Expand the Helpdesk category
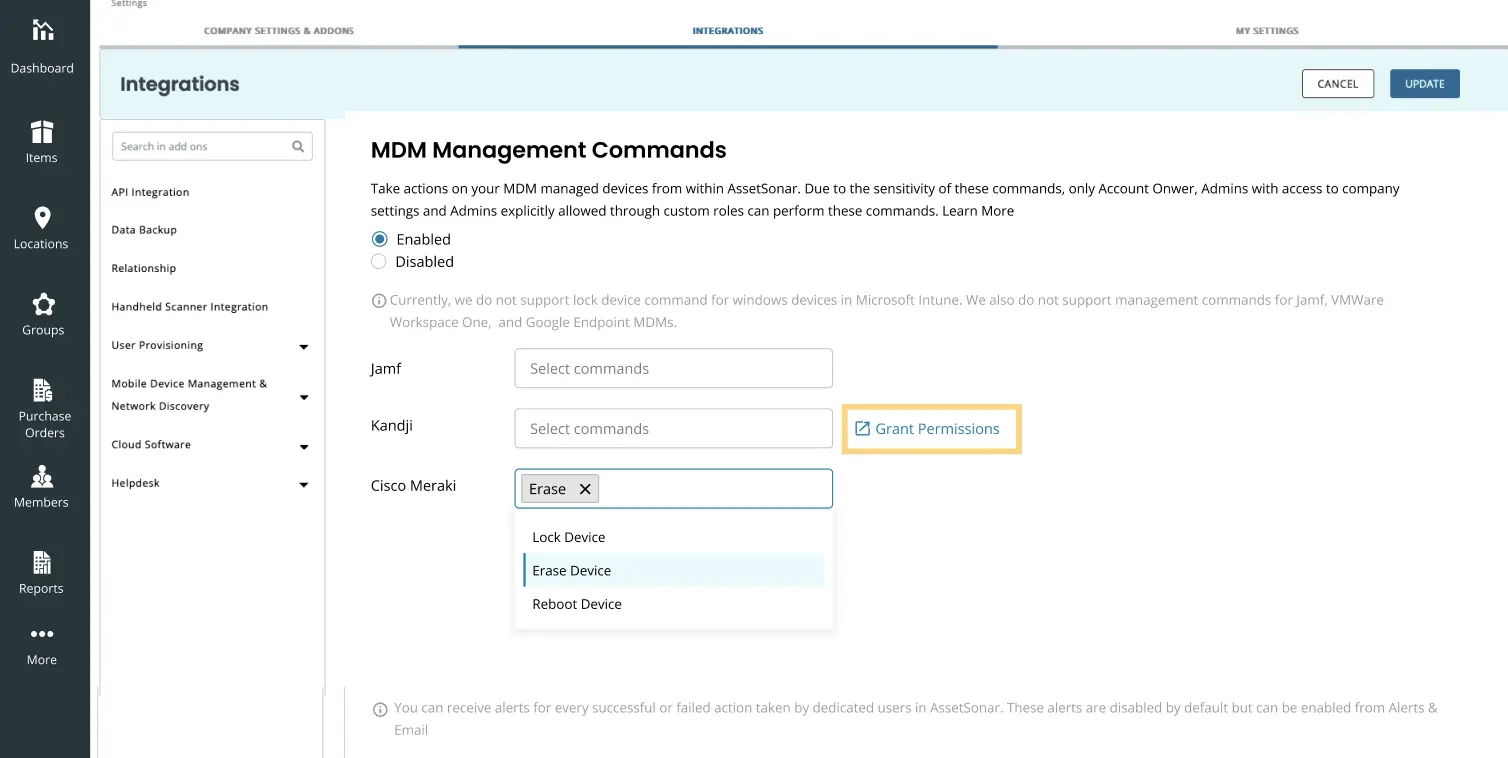 point(303,485)
